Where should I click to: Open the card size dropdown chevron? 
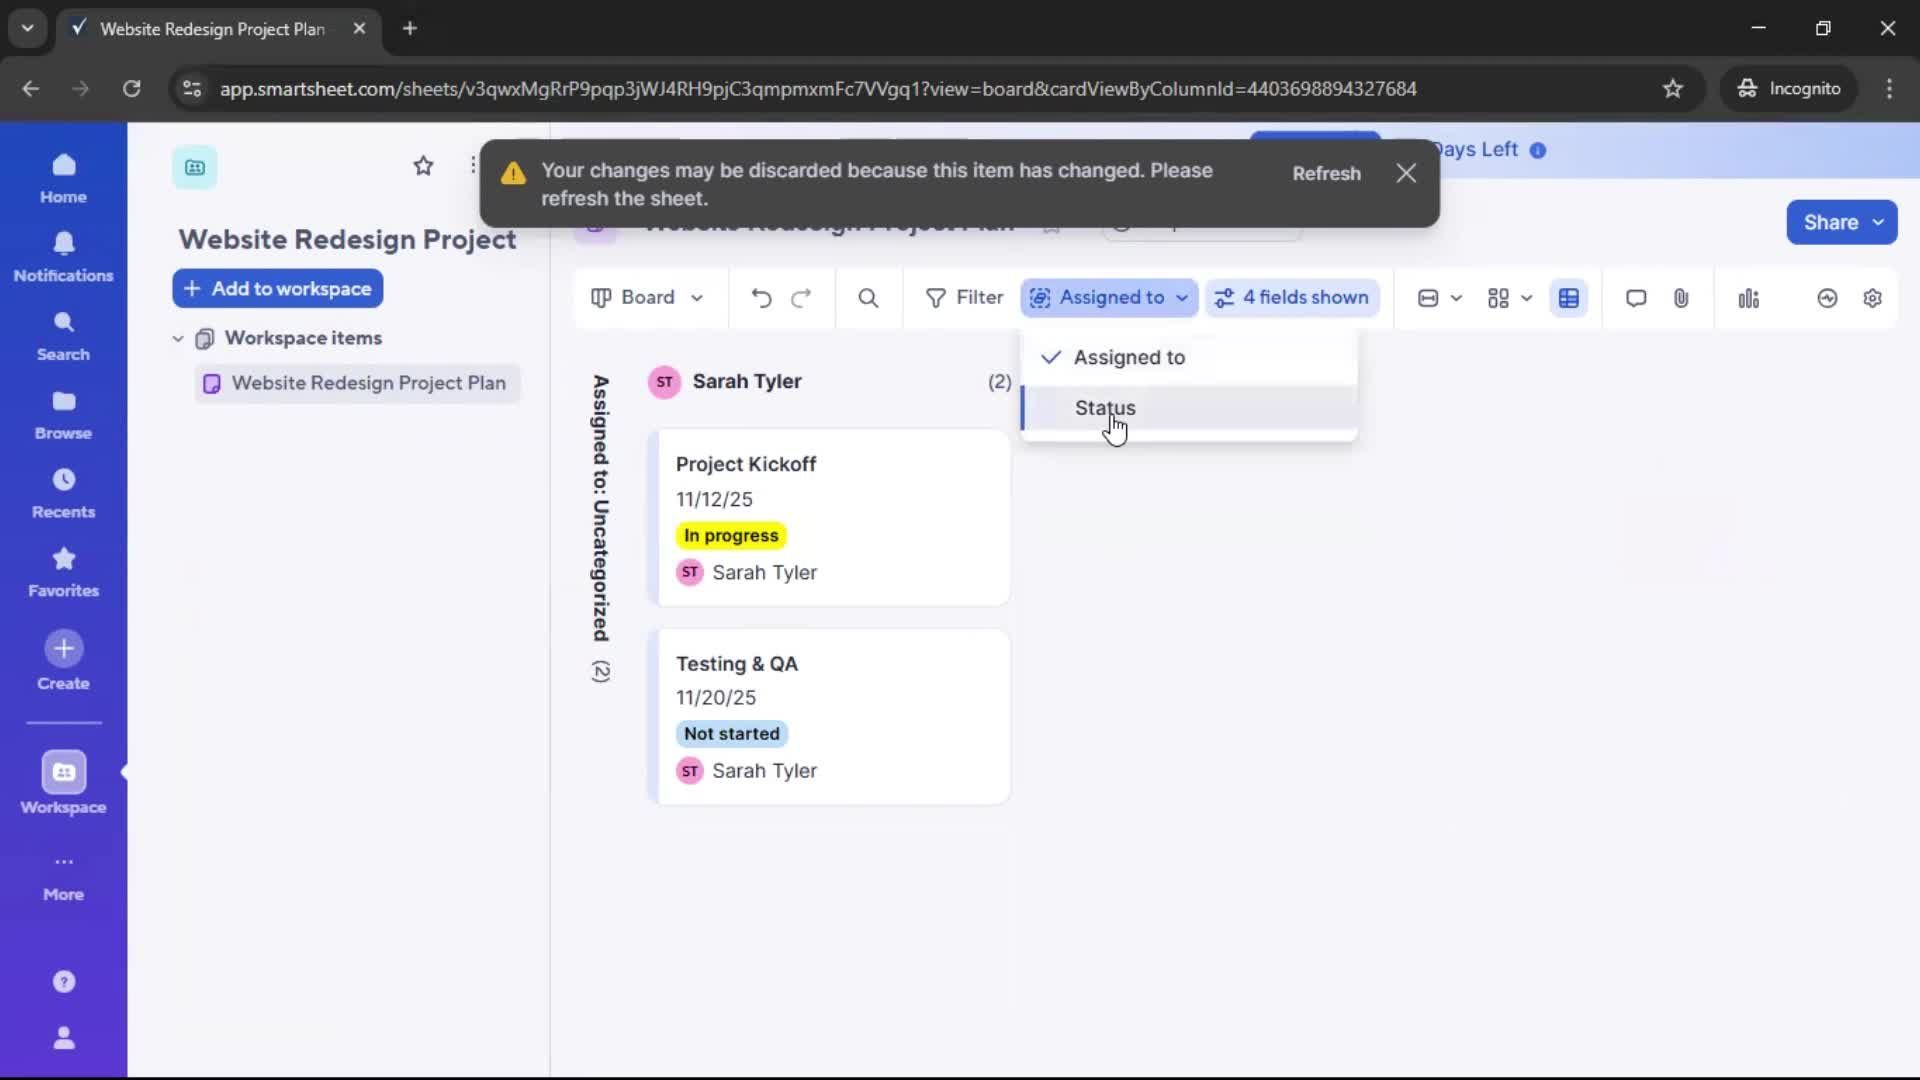point(1455,297)
